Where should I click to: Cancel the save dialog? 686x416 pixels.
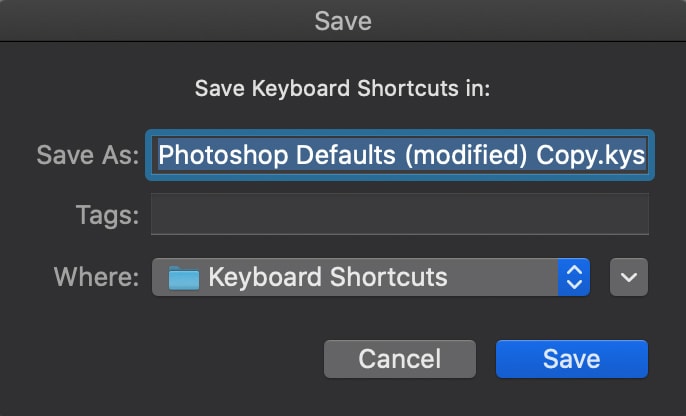click(x=400, y=359)
